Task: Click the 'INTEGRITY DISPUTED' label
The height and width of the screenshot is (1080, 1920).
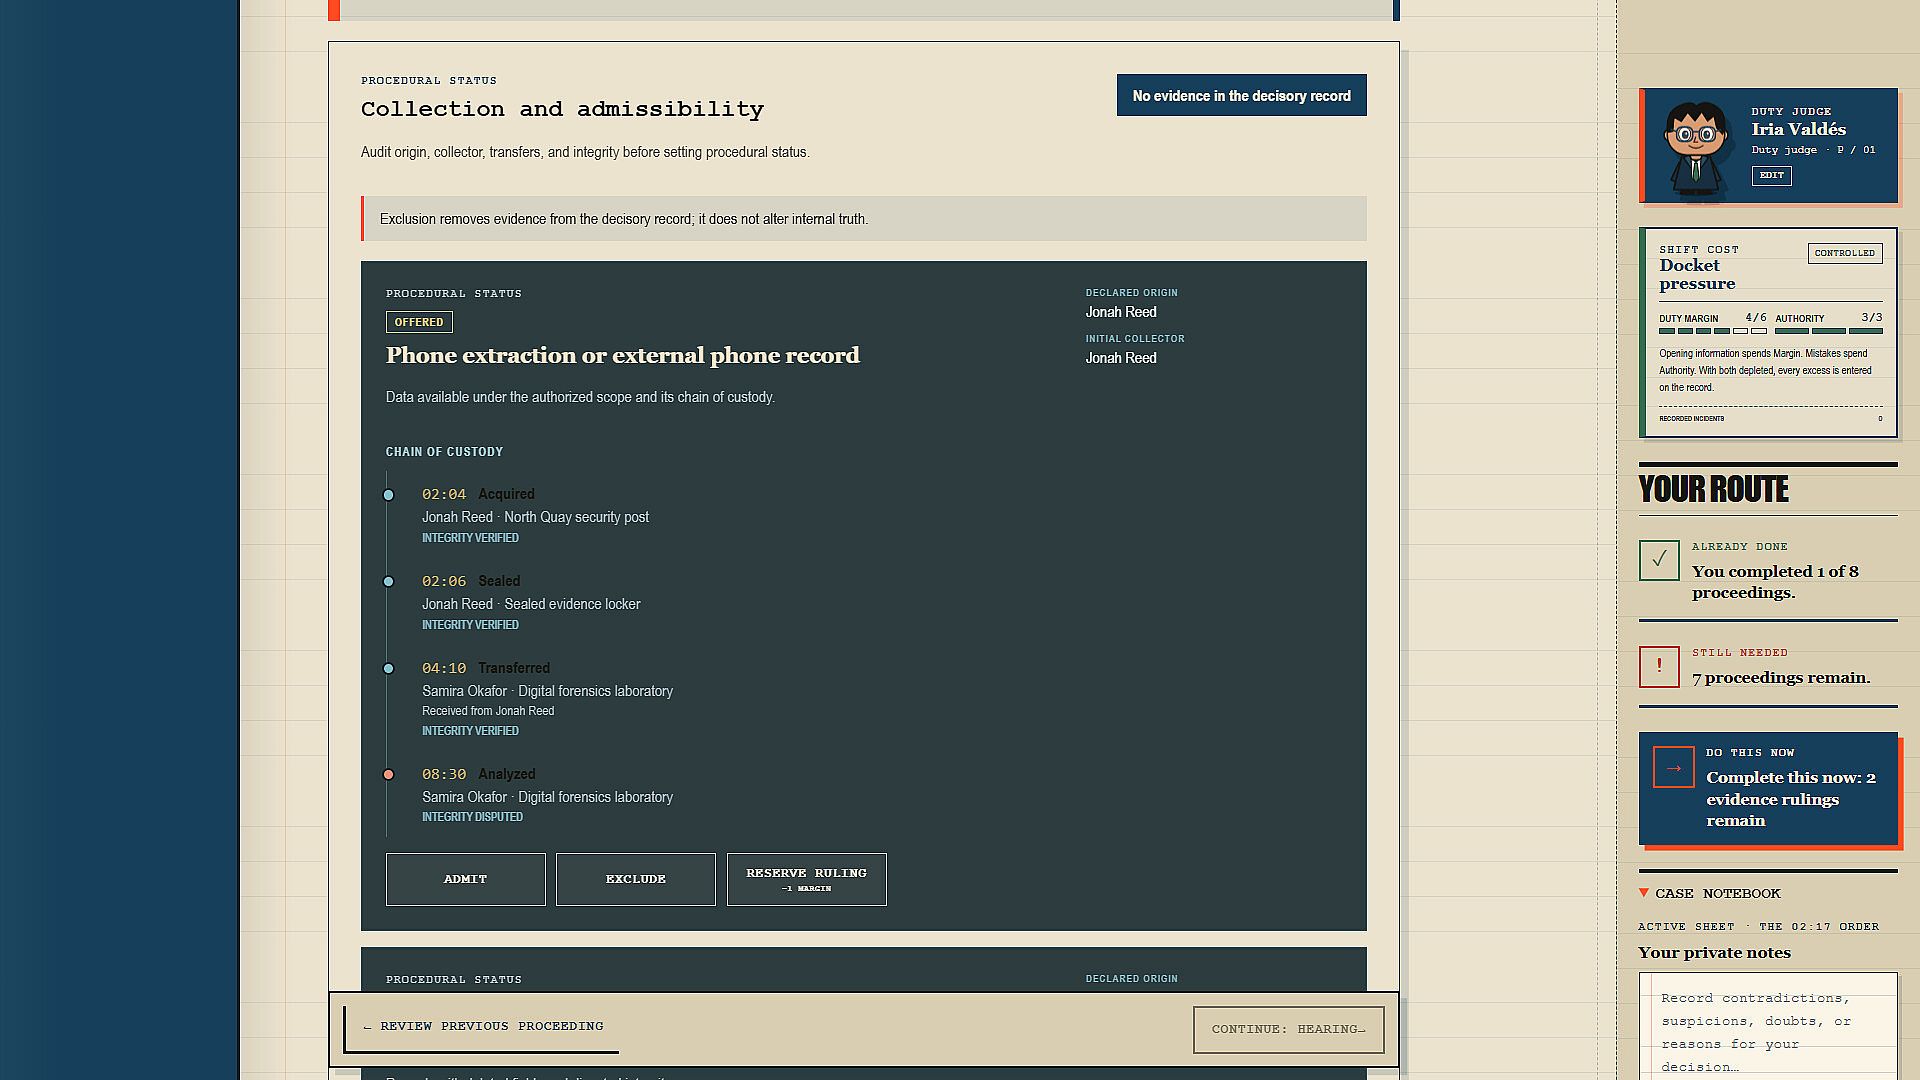Action: pyautogui.click(x=472, y=817)
